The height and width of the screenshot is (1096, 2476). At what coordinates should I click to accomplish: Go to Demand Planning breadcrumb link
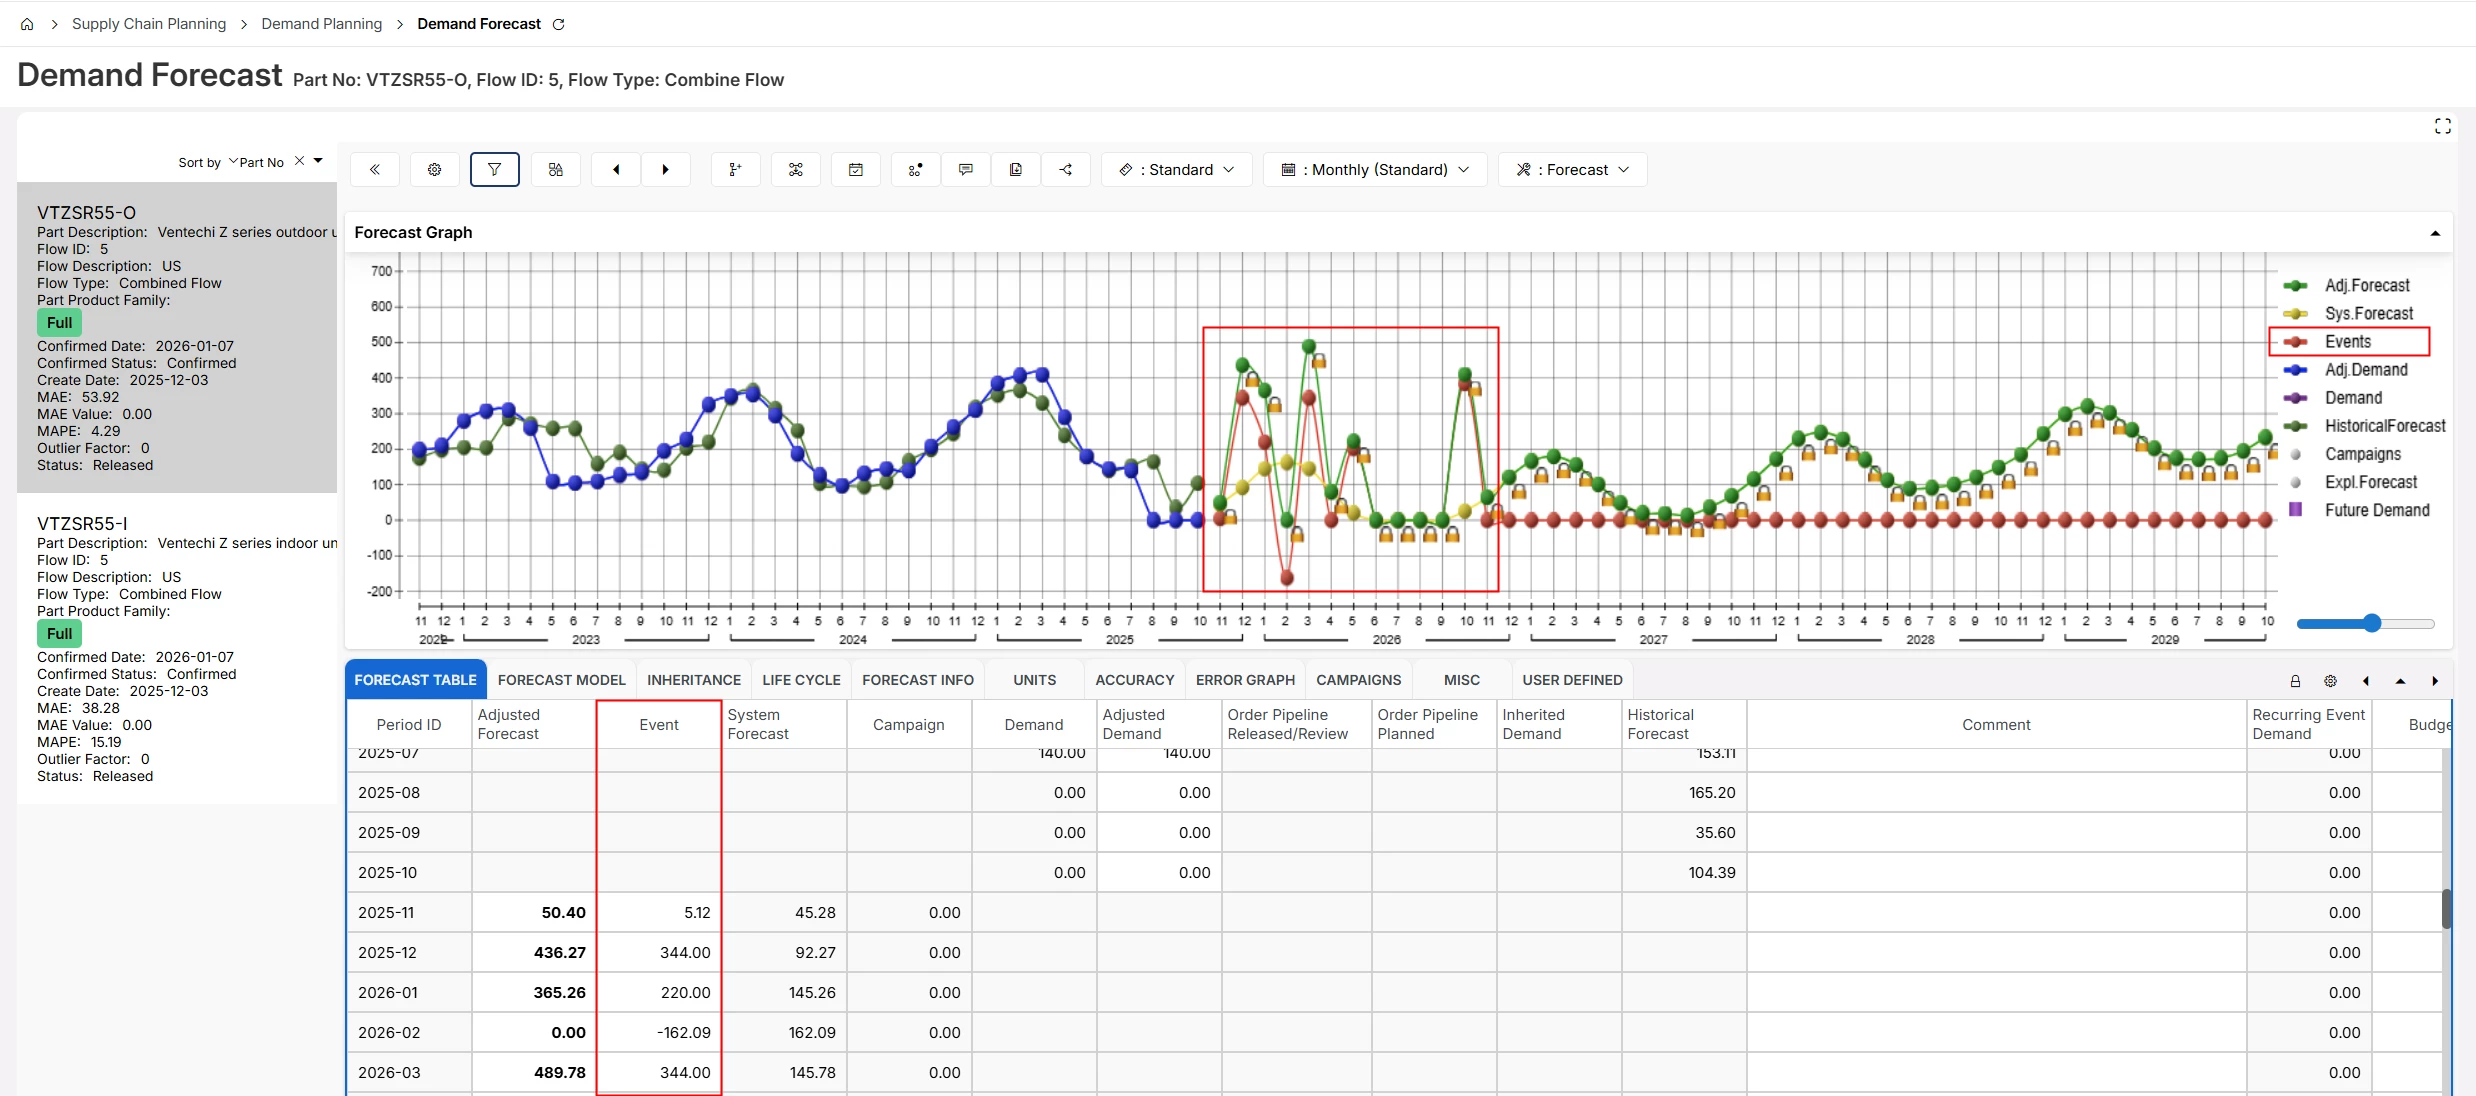[x=321, y=24]
